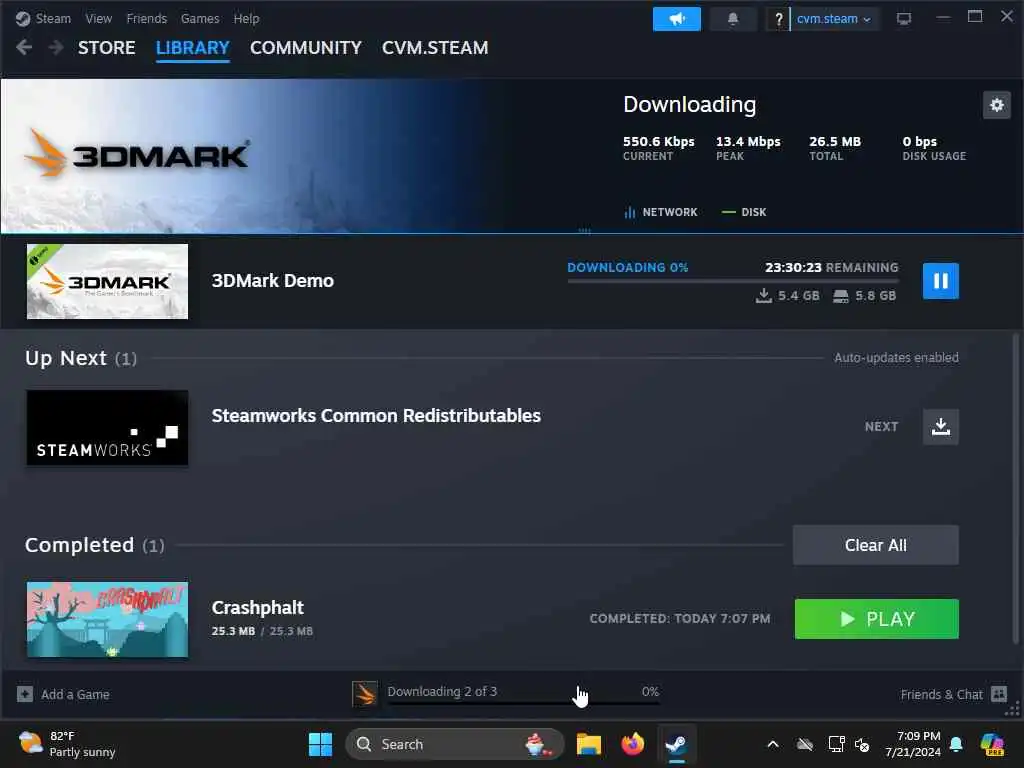Open File Explorer from the taskbar
The image size is (1024, 768).
[x=588, y=744]
